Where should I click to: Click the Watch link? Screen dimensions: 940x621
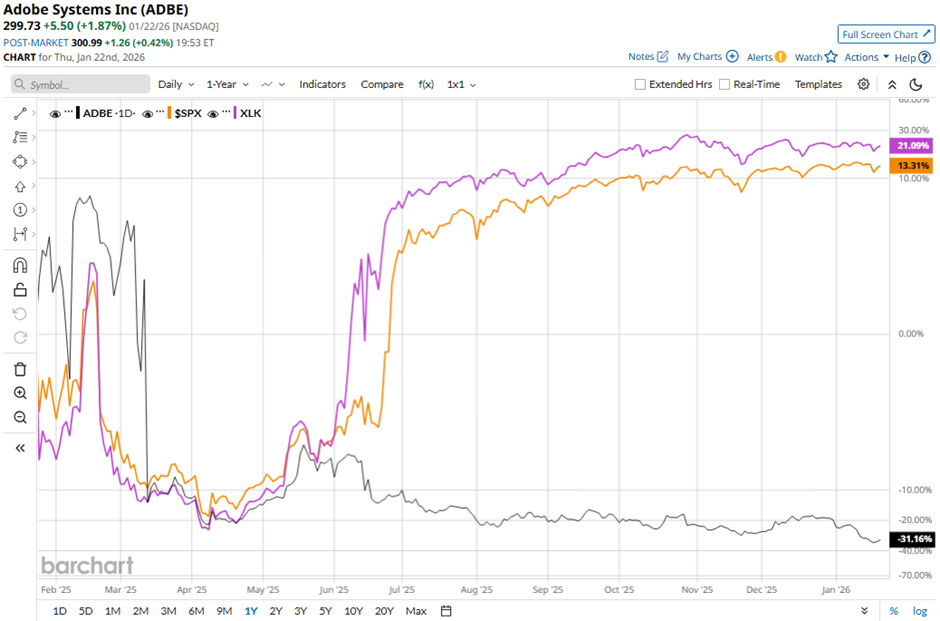[x=808, y=57]
